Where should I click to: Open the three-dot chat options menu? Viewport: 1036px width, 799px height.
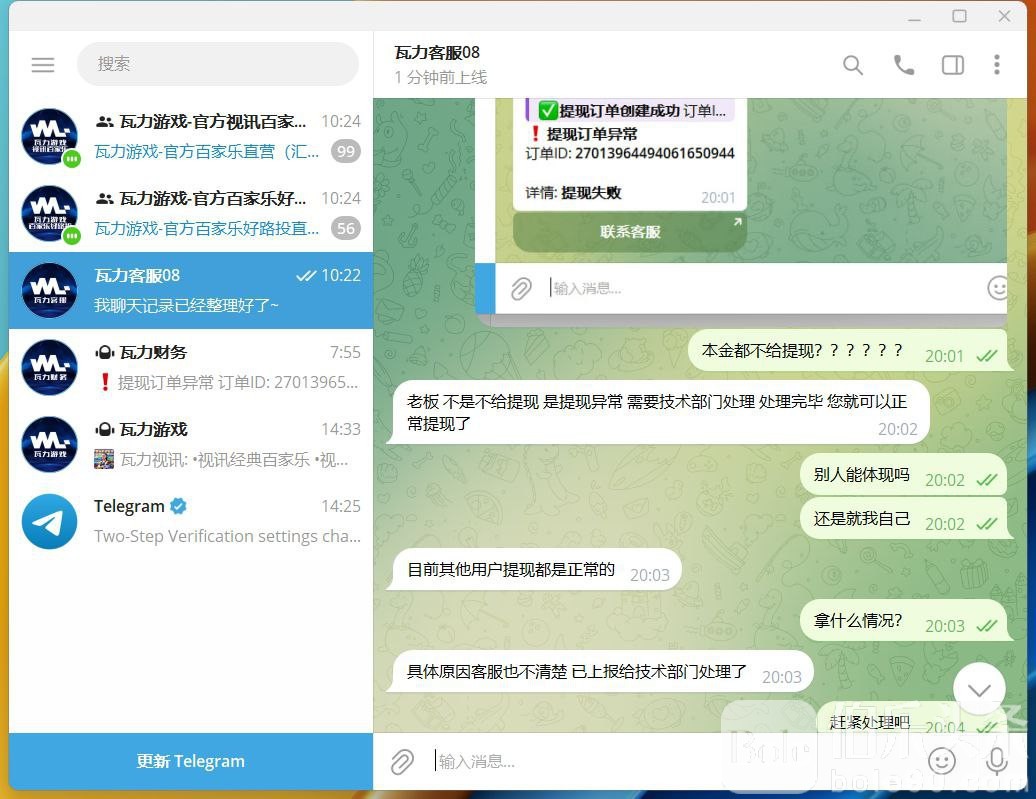(x=996, y=65)
